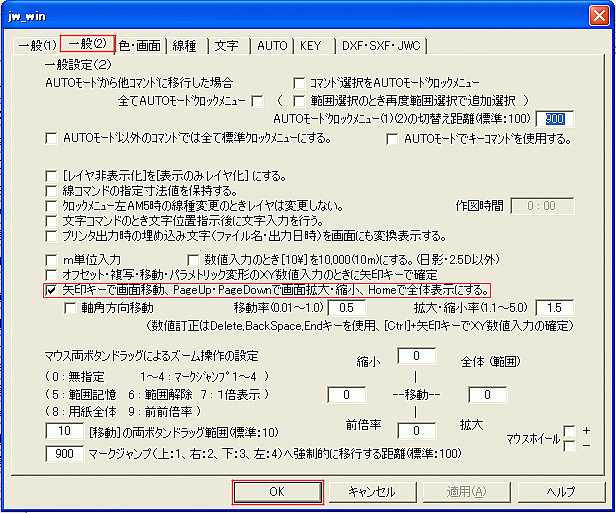
Task: Open the AUTO tab
Action: (272, 46)
